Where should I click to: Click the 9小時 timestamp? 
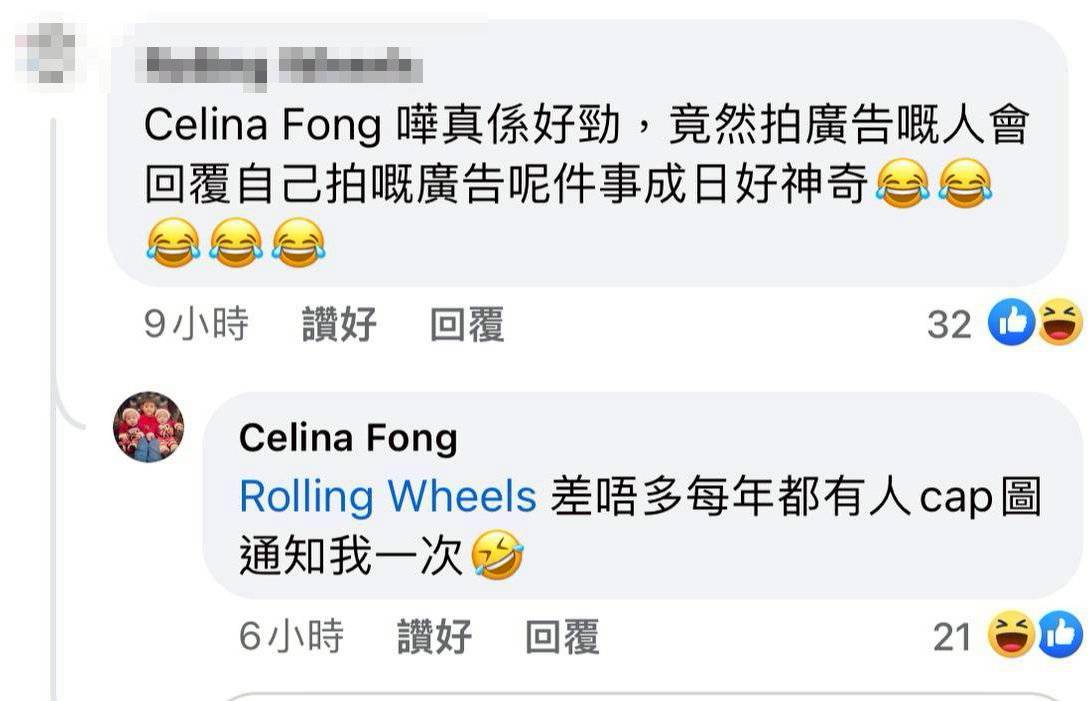196,325
